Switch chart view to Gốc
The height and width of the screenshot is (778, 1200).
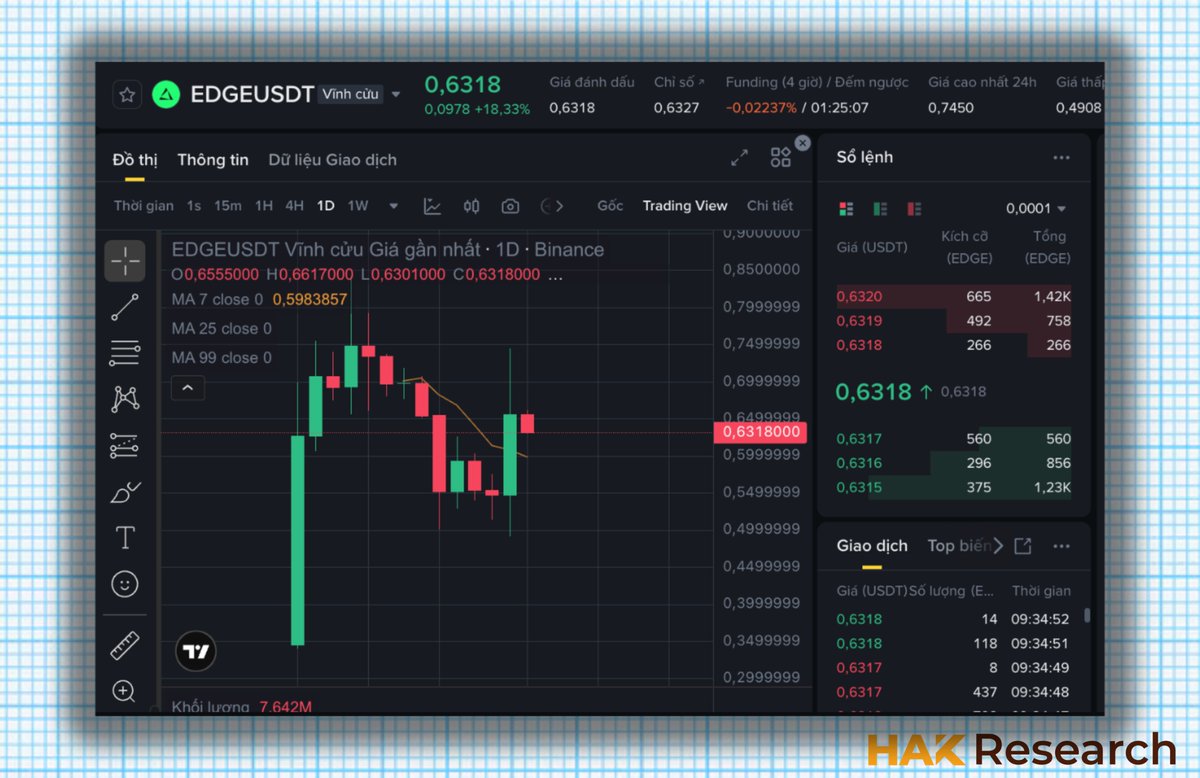(x=610, y=205)
